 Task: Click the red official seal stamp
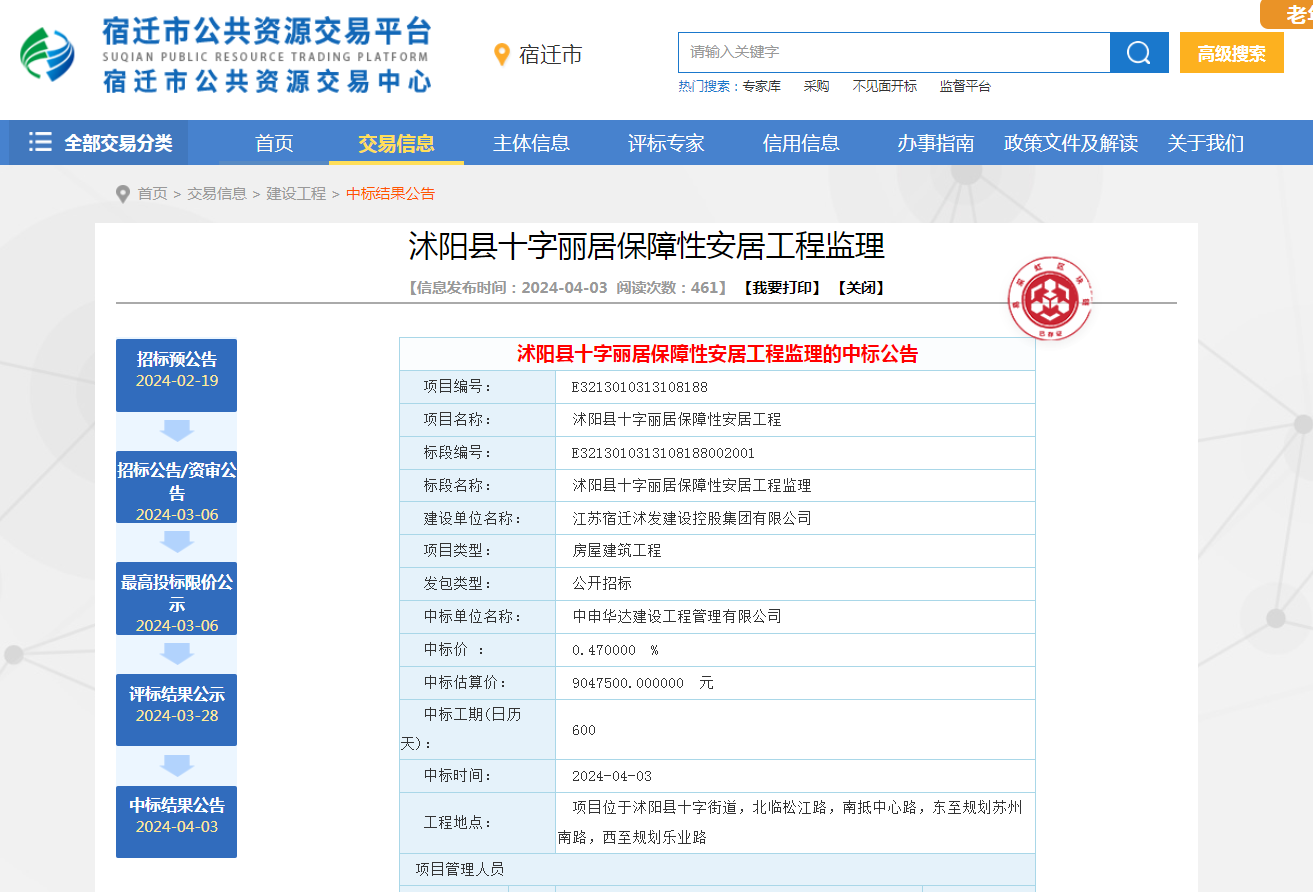point(1049,300)
